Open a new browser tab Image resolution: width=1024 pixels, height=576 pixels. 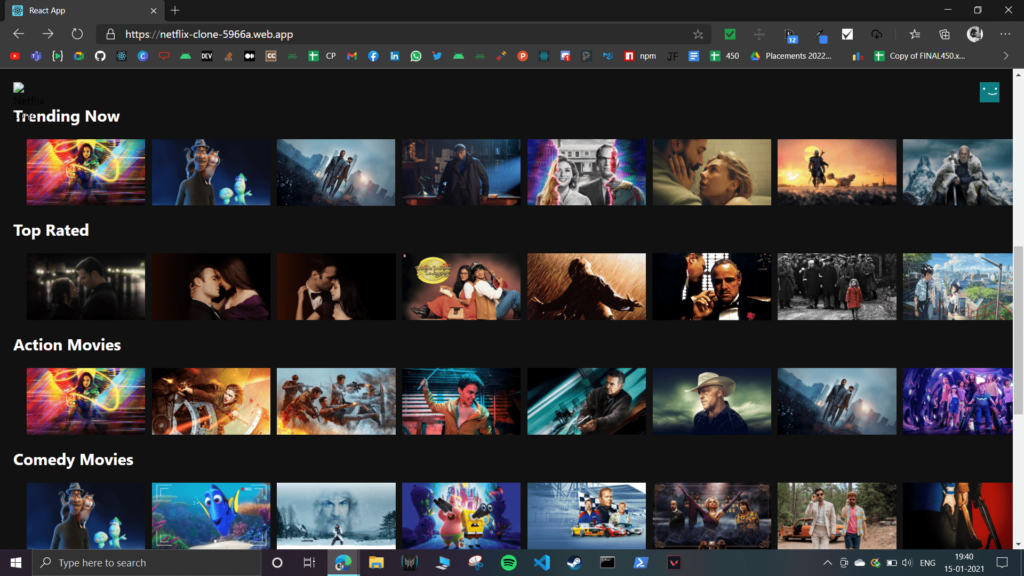tap(175, 10)
